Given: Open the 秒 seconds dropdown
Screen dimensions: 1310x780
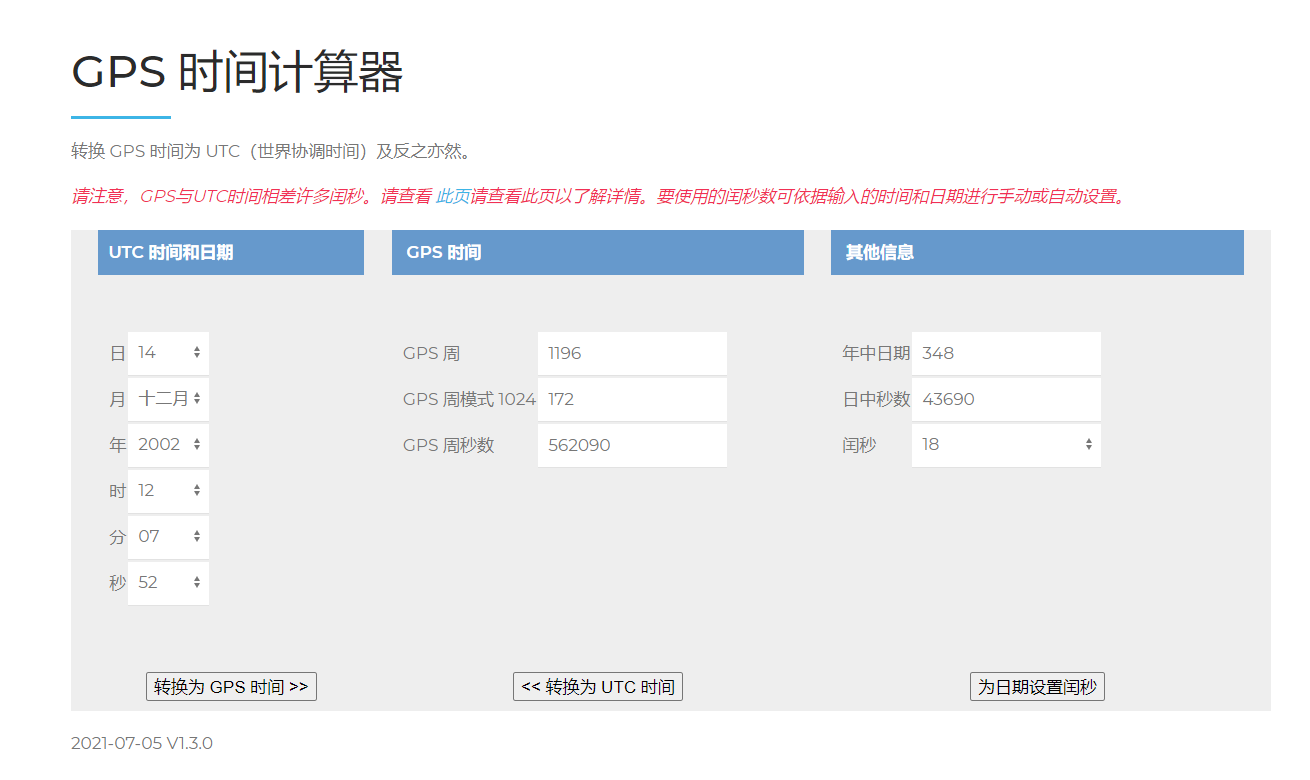Looking at the screenshot, I should pyautogui.click(x=168, y=582).
